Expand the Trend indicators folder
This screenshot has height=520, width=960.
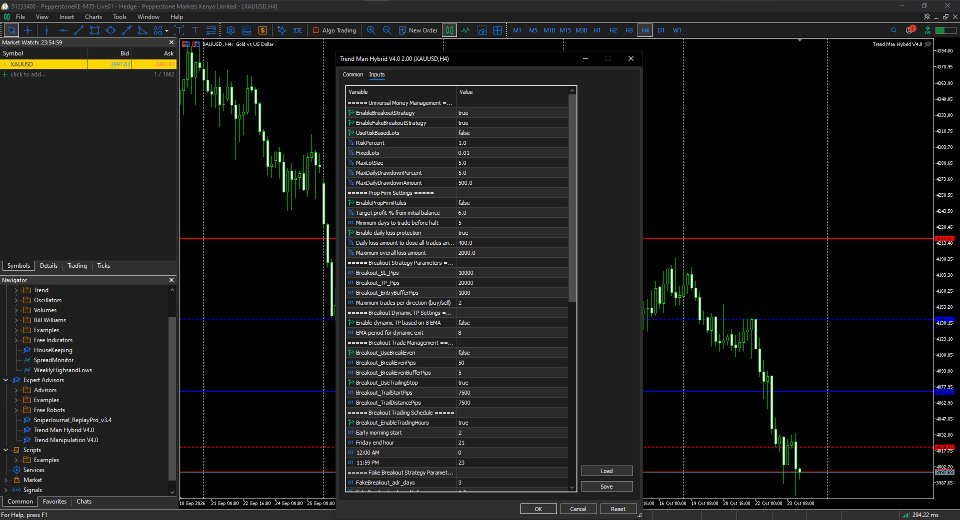(16, 290)
